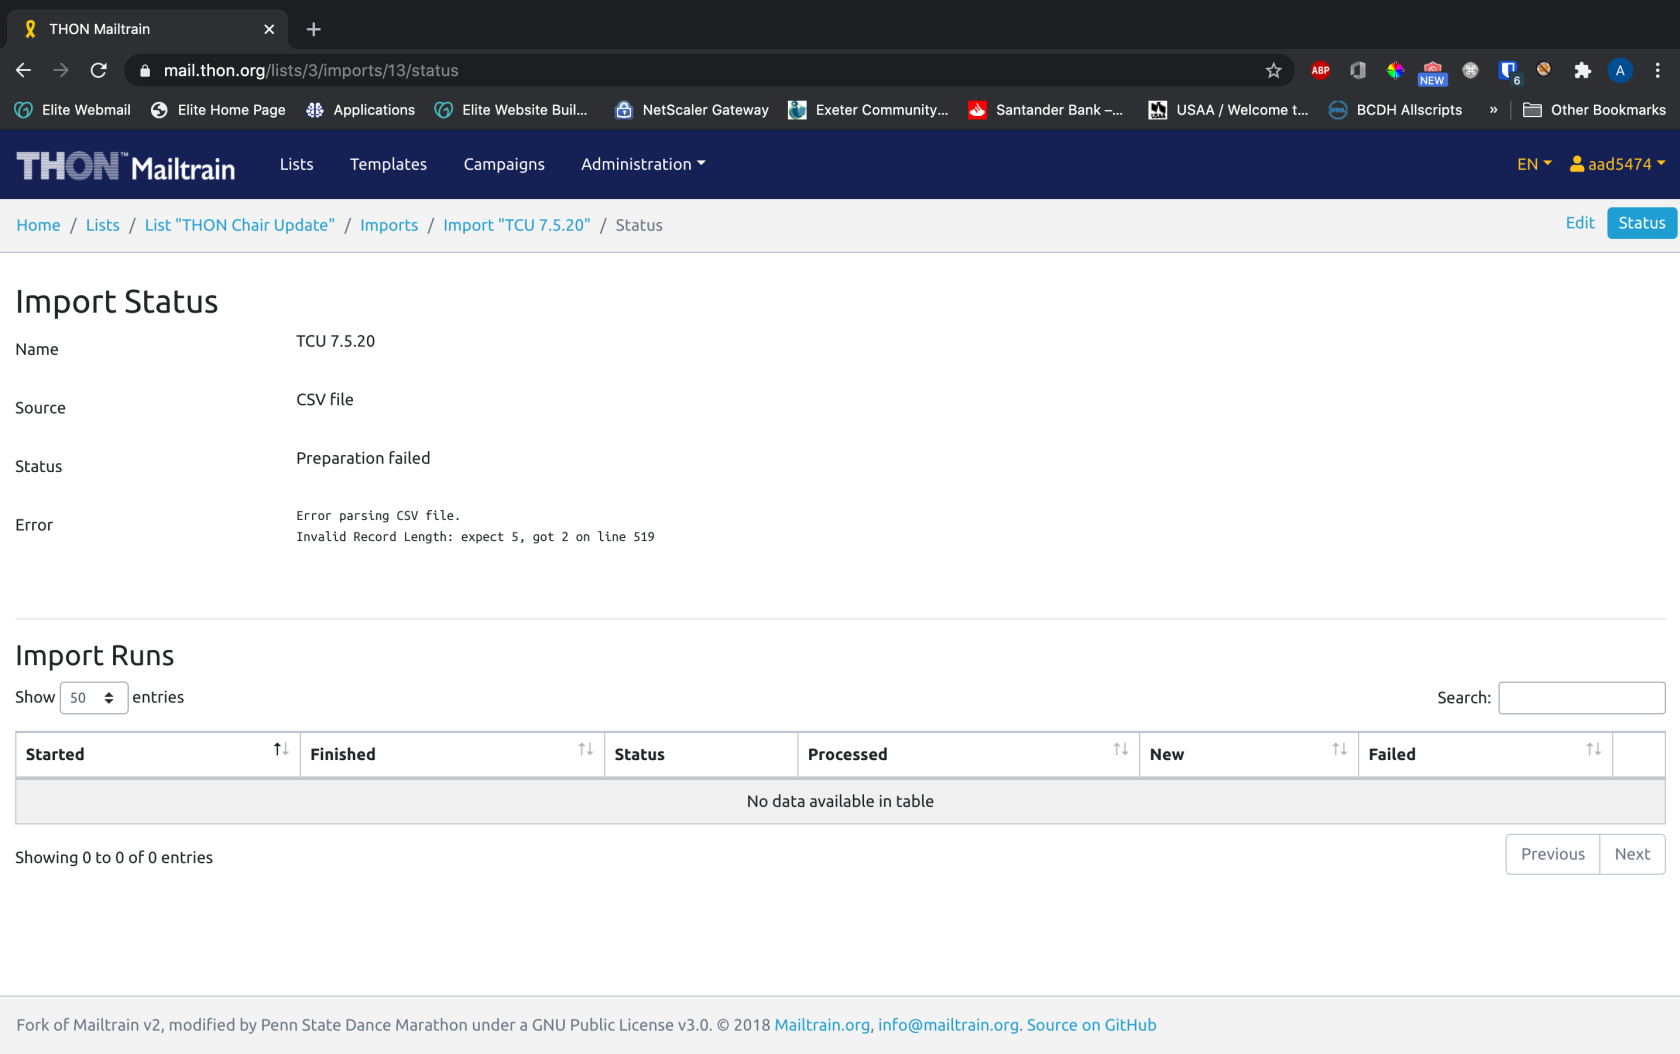Open Elite Webmail bookmark
The image size is (1680, 1054).
pos(73,110)
